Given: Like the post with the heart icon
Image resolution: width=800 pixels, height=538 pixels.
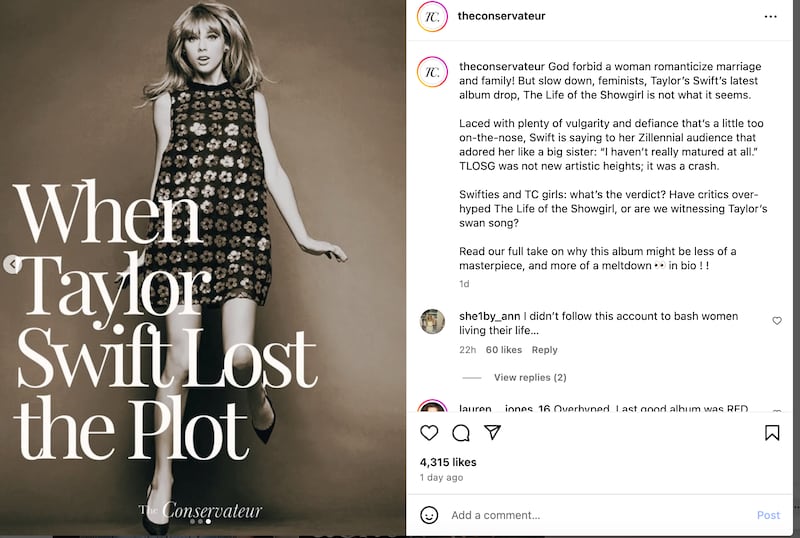Looking at the screenshot, I should pyautogui.click(x=429, y=433).
